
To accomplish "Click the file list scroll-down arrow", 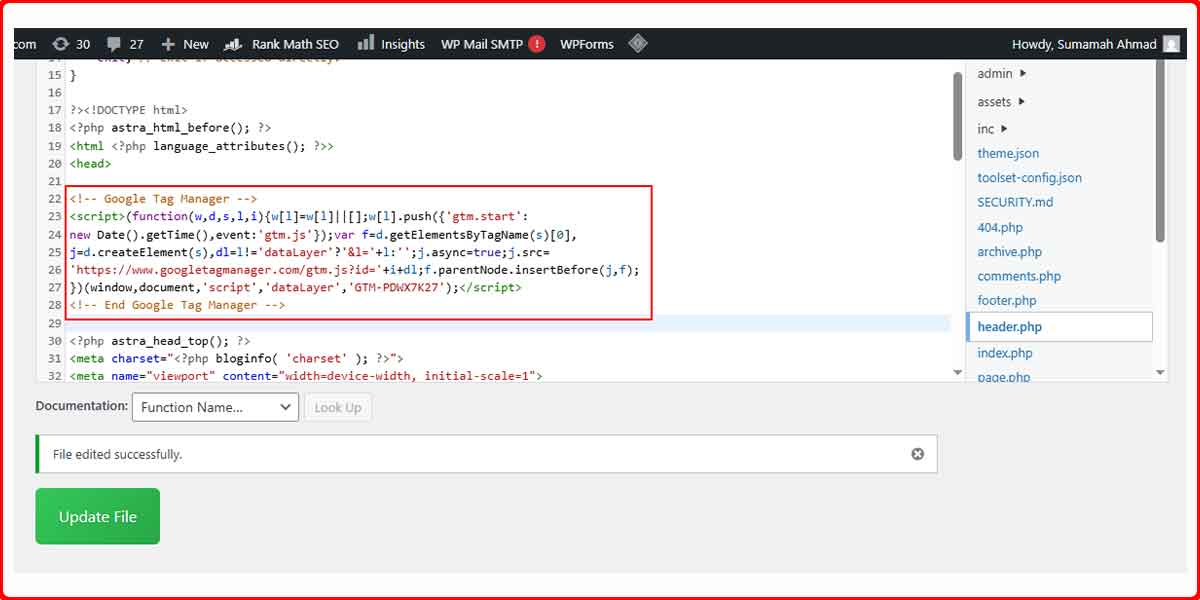I will click(x=1160, y=373).
